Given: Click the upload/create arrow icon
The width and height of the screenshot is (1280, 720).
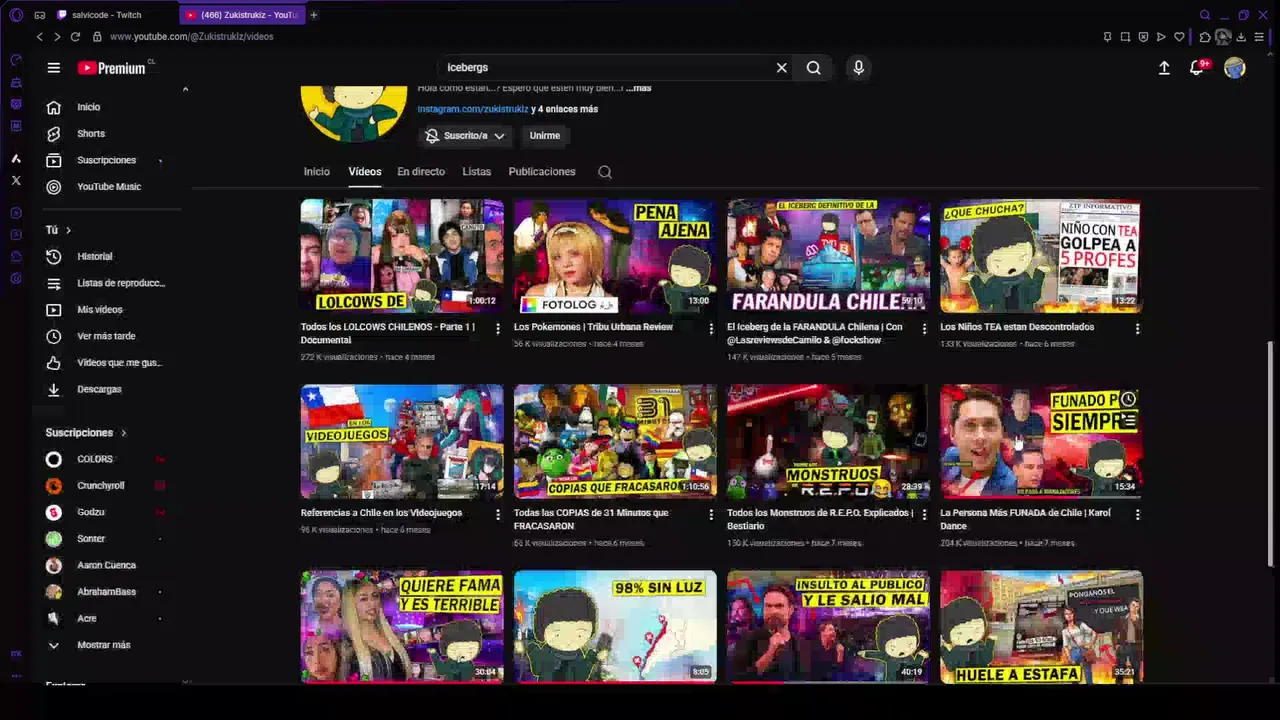Looking at the screenshot, I should click(1164, 68).
